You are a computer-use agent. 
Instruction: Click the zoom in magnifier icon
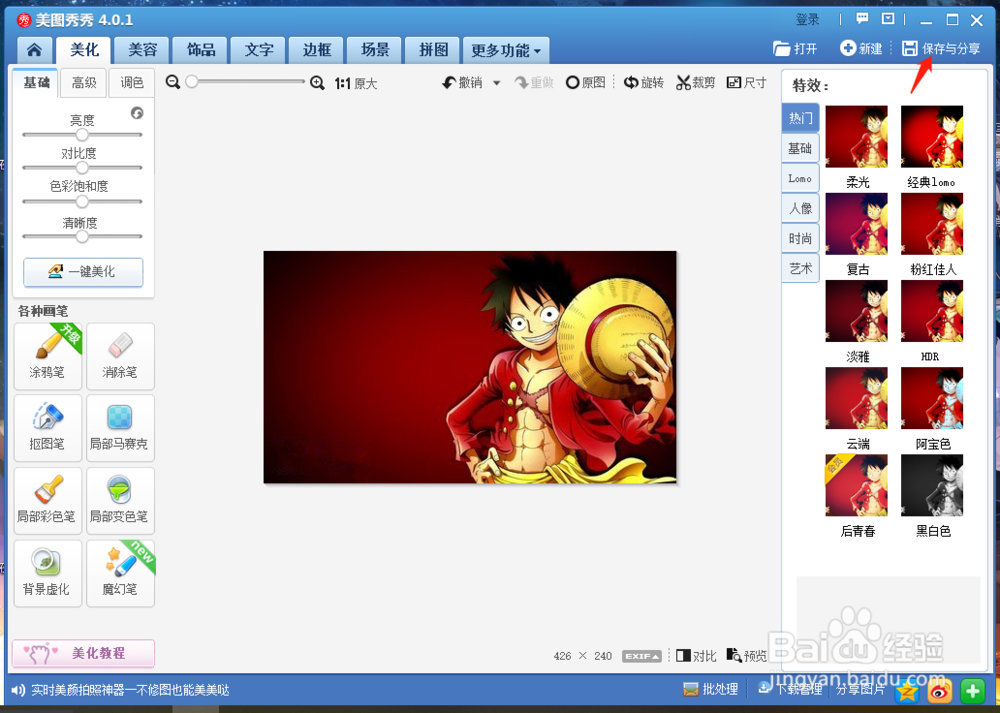click(317, 83)
